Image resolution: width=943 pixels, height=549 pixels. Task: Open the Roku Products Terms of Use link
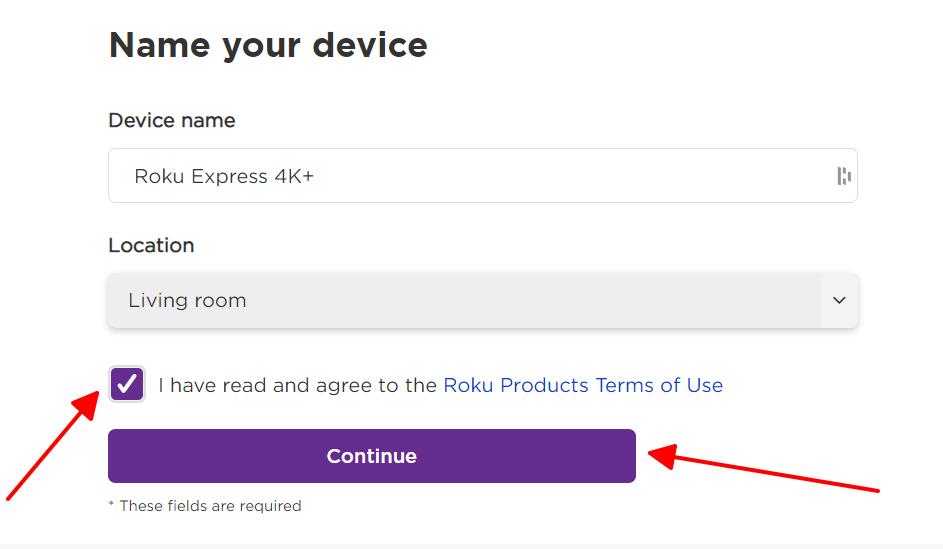click(583, 385)
